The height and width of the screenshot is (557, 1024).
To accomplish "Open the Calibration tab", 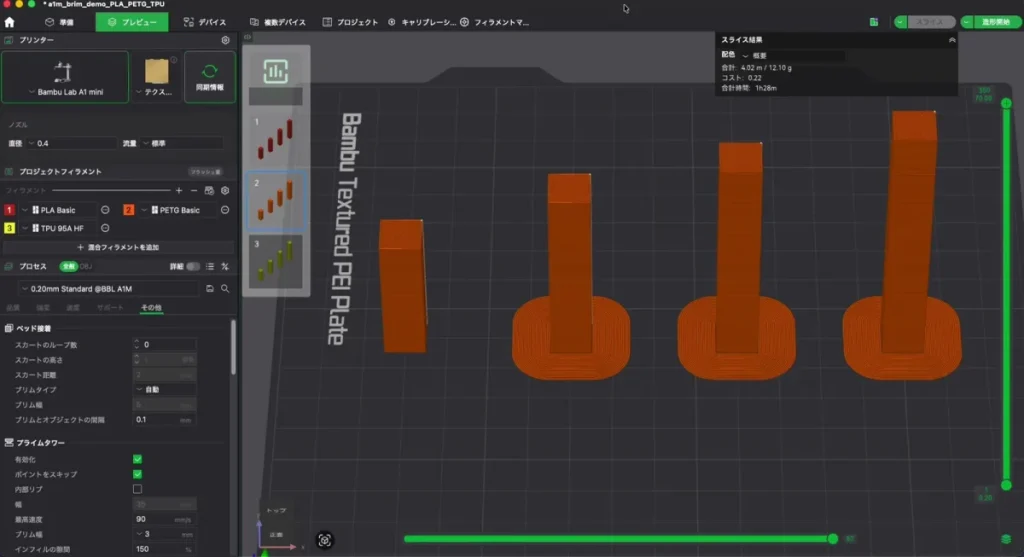I will tap(422, 22).
